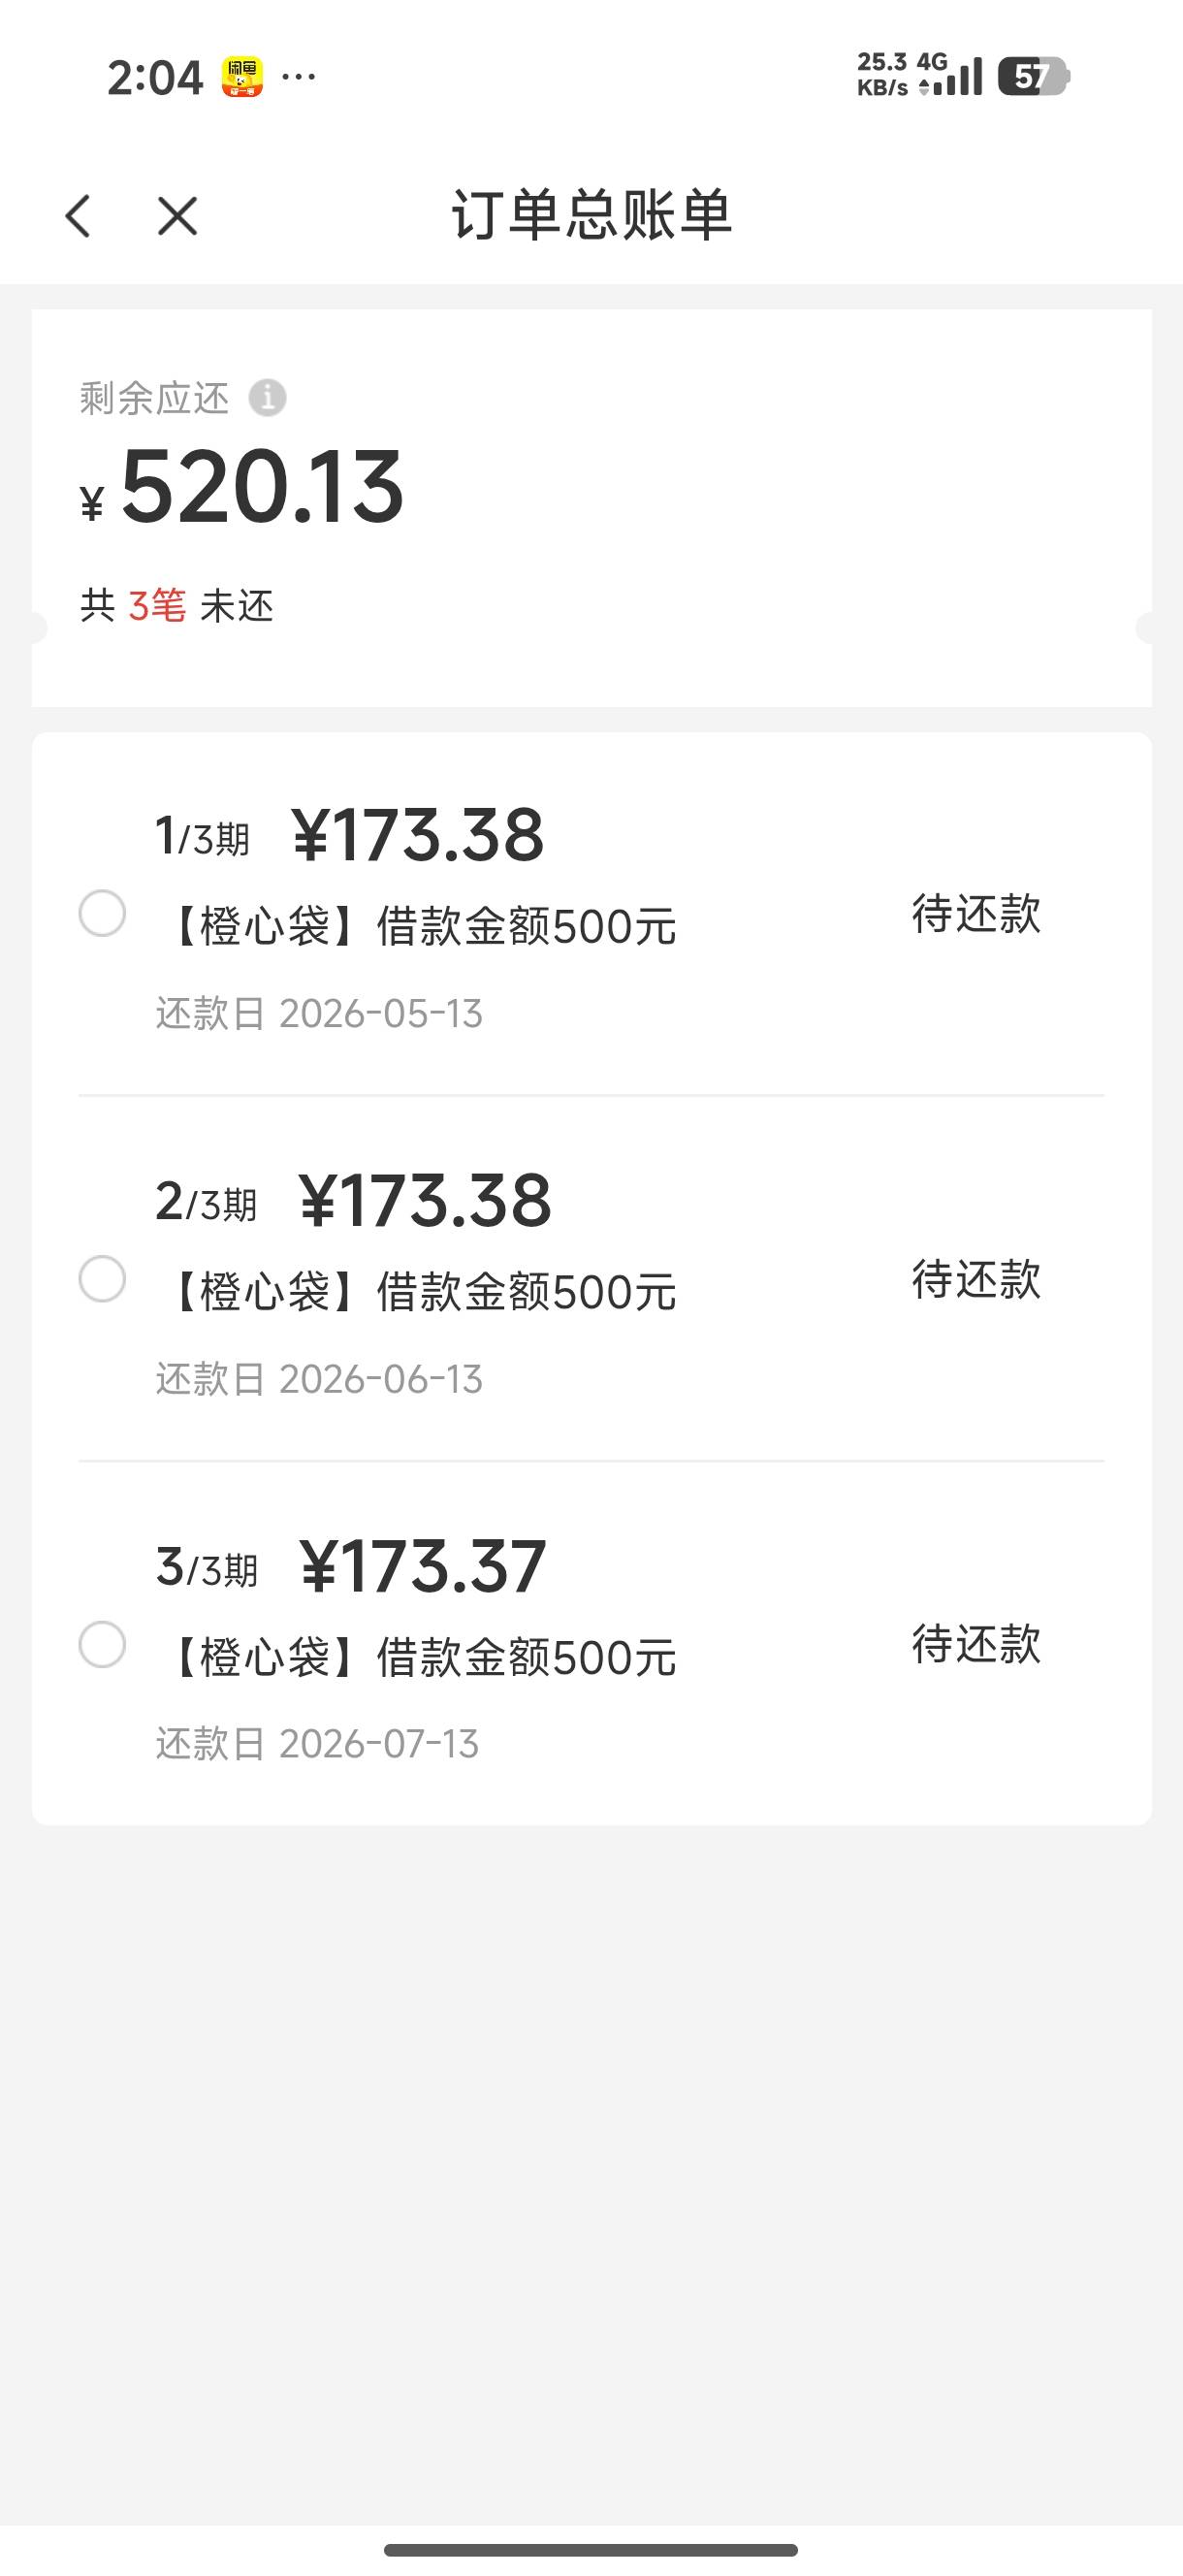Open the ¥173.37 third installment amount
This screenshot has width=1183, height=2576.
click(422, 1567)
